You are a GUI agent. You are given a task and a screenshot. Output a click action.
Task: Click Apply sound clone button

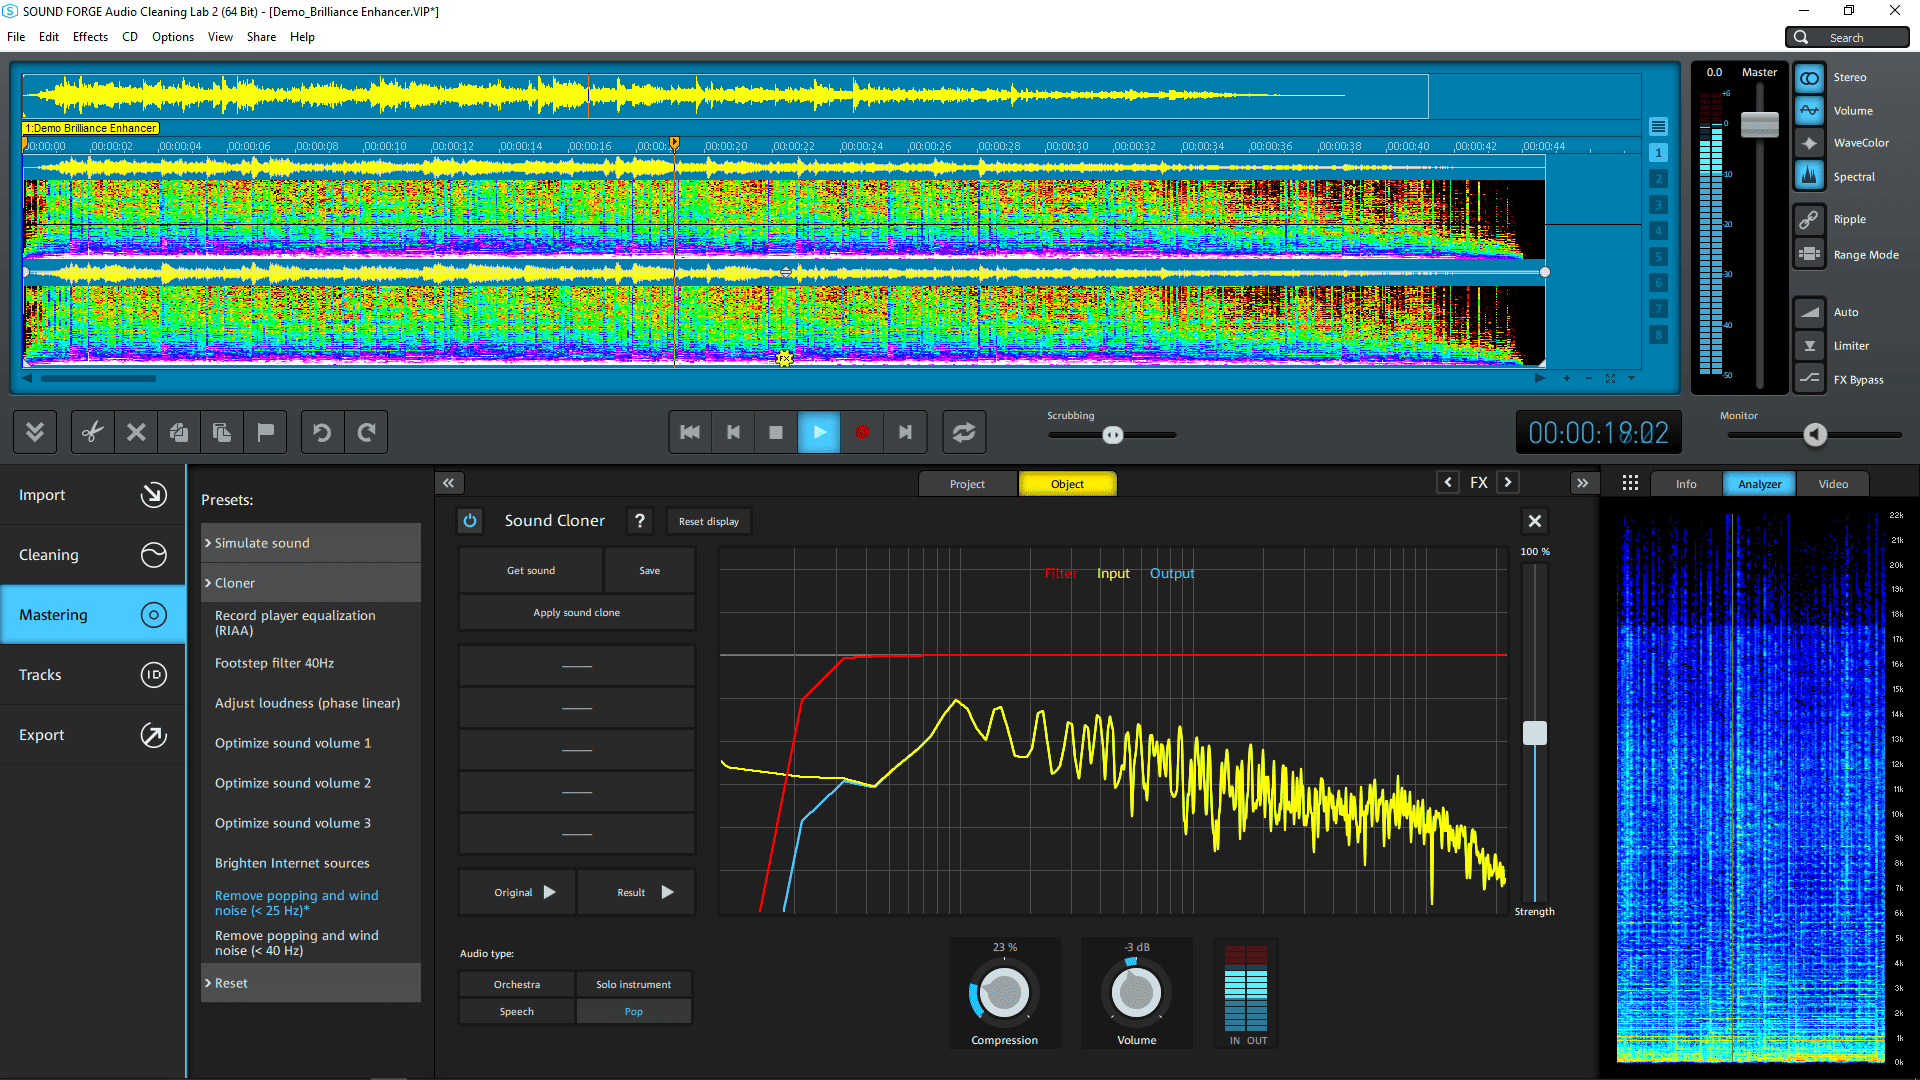pyautogui.click(x=577, y=612)
